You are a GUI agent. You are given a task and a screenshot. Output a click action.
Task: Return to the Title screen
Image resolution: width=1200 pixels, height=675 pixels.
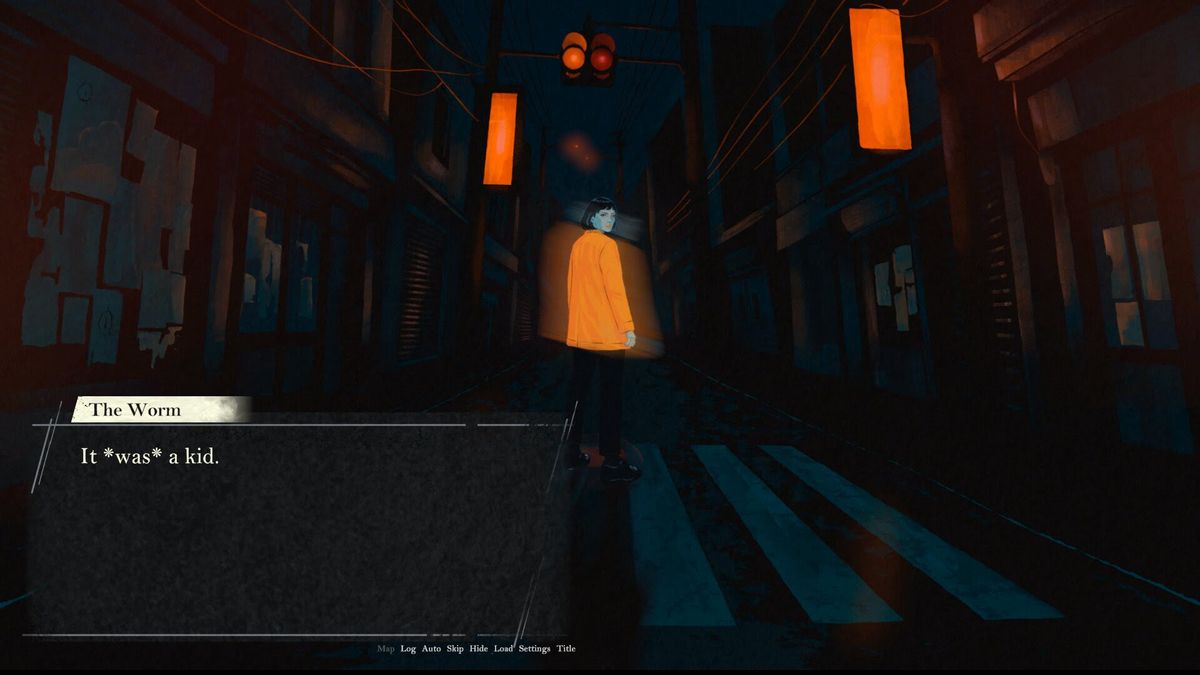click(566, 649)
